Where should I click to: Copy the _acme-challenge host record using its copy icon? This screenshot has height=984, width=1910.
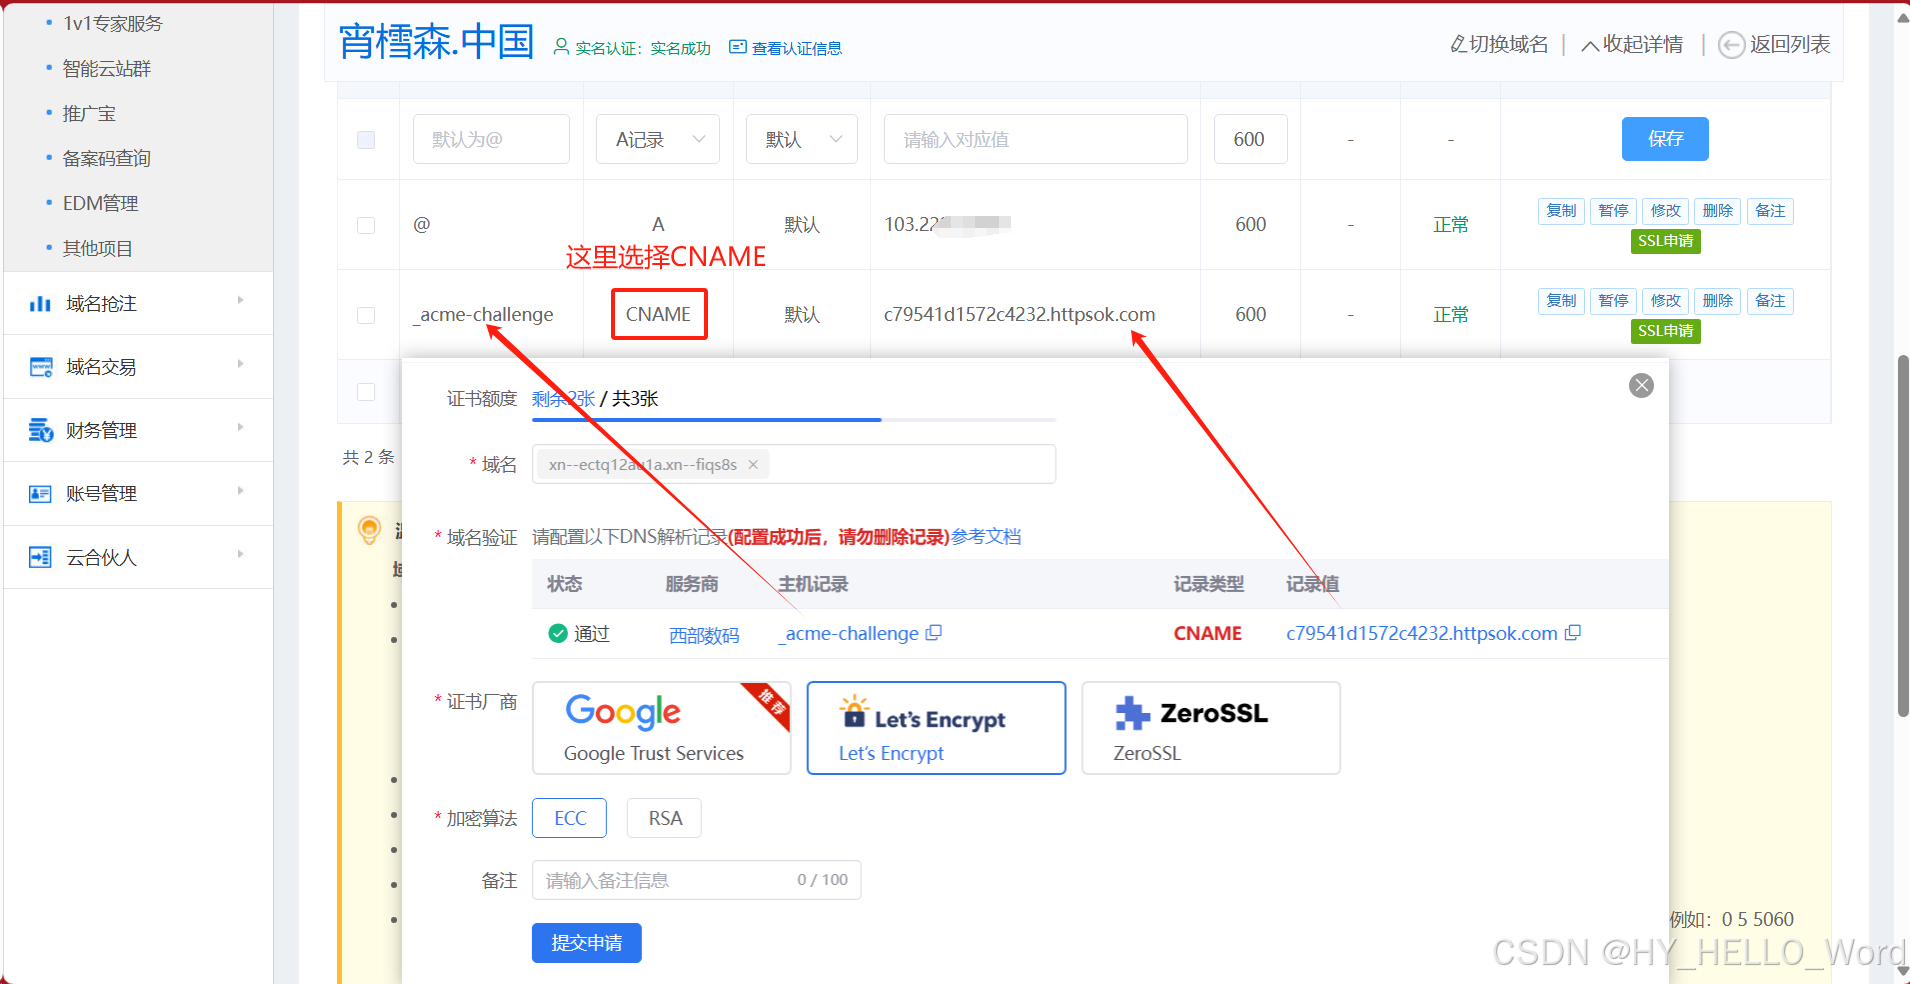pos(933,632)
